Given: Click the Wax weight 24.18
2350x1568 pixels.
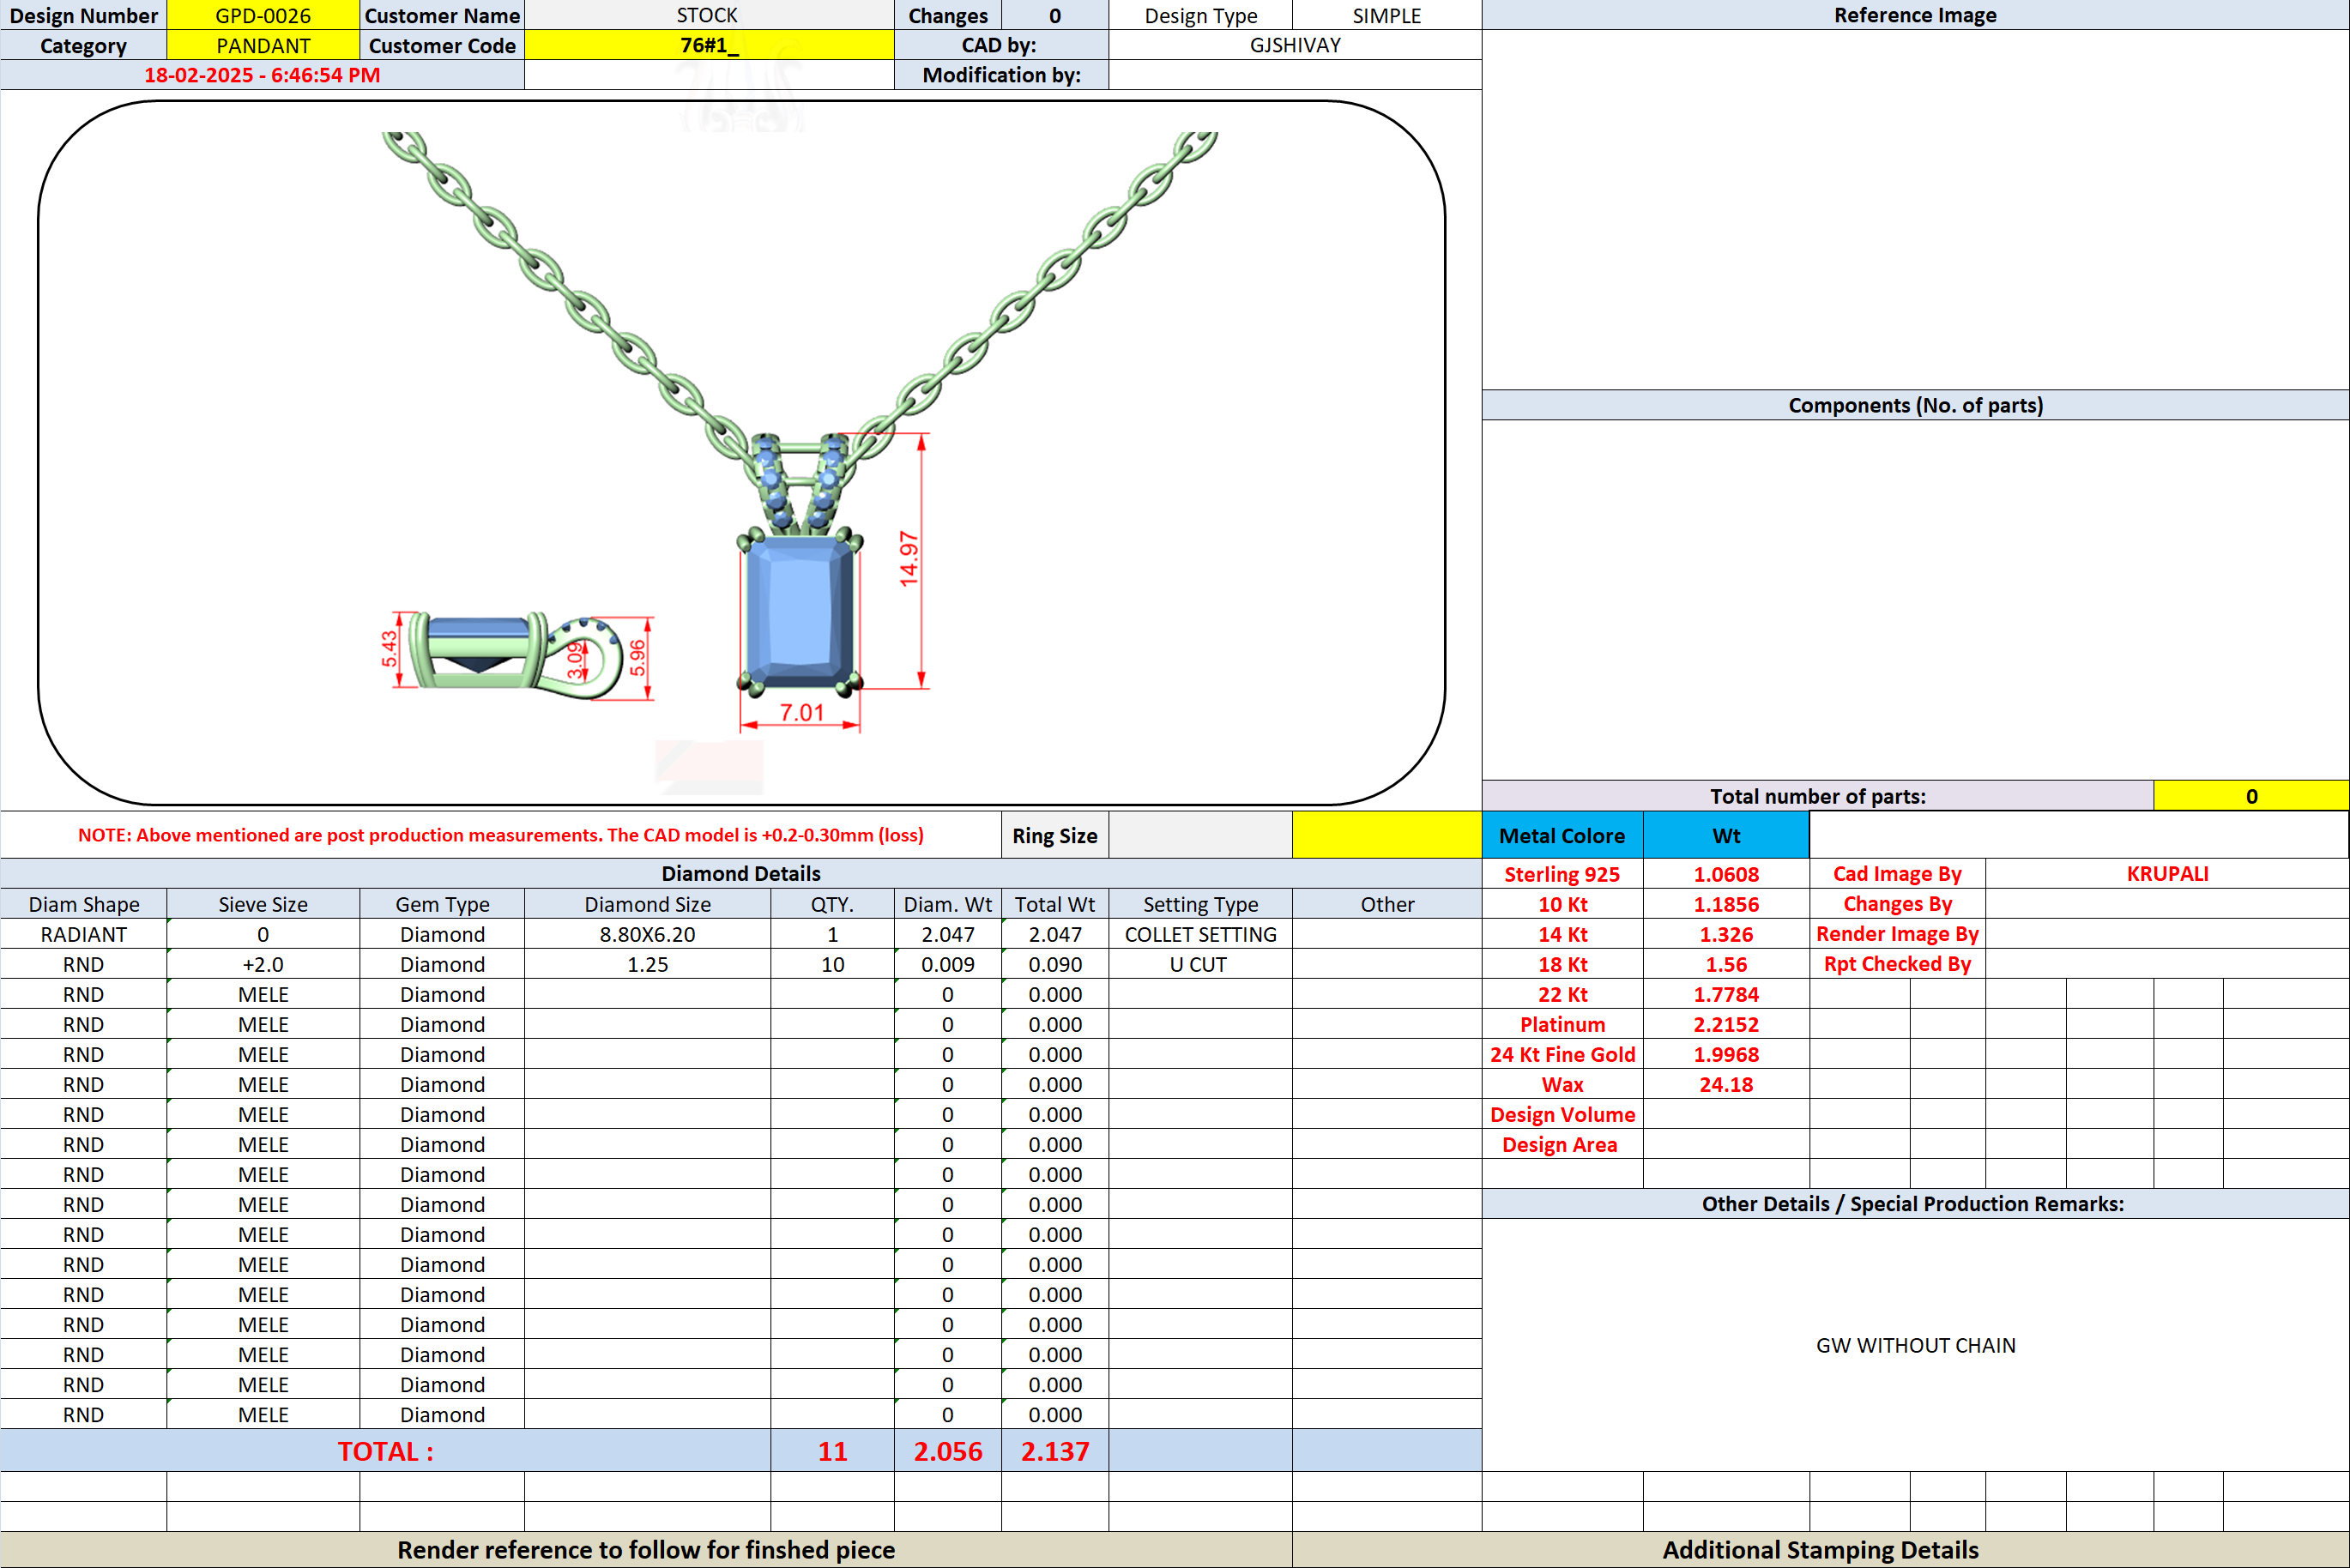Looking at the screenshot, I should click(x=1727, y=1084).
